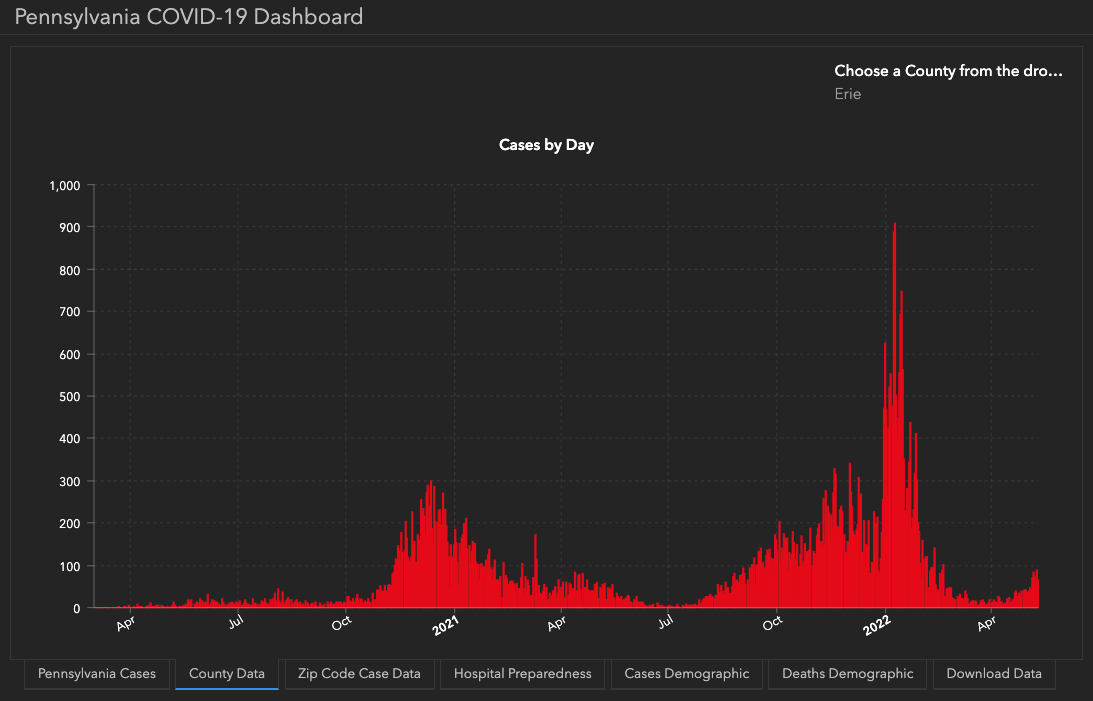Image resolution: width=1093 pixels, height=701 pixels.
Task: Click the 1,000 label on the y-axis
Action: pos(63,185)
